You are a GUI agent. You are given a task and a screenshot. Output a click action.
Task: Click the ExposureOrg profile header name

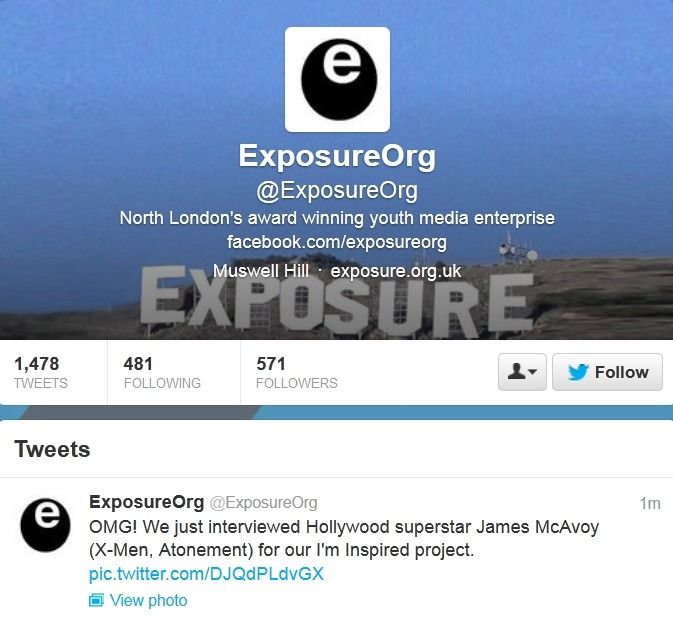click(337, 156)
